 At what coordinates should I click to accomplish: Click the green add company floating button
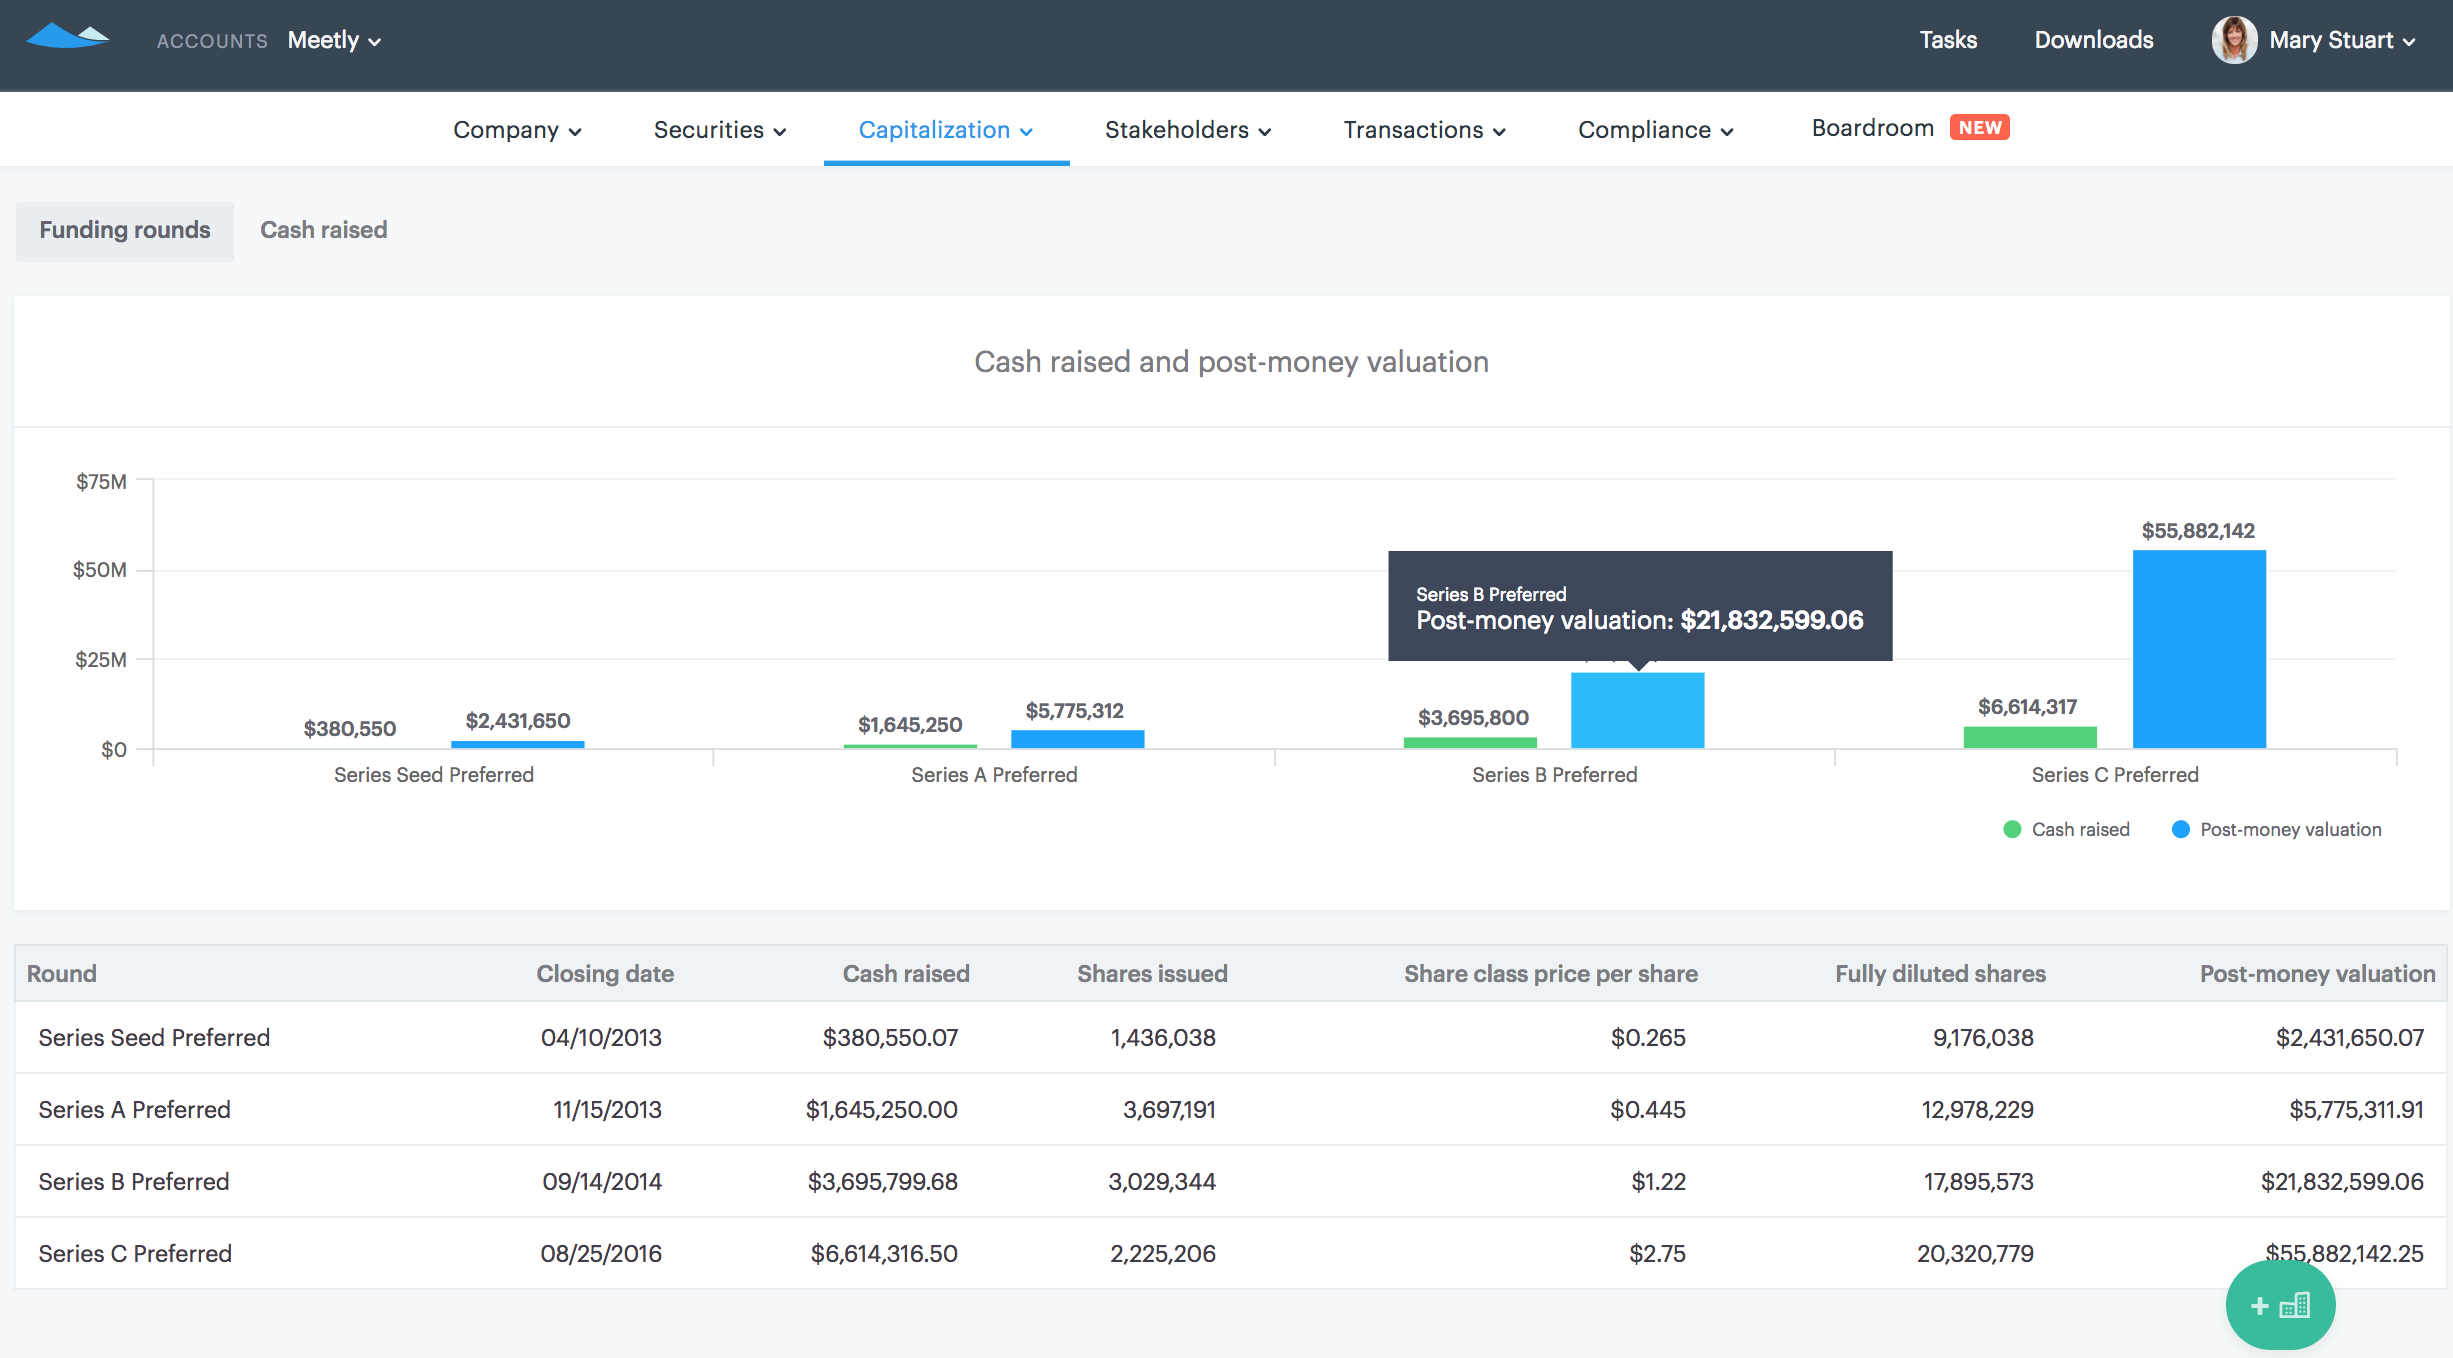click(x=2280, y=1304)
